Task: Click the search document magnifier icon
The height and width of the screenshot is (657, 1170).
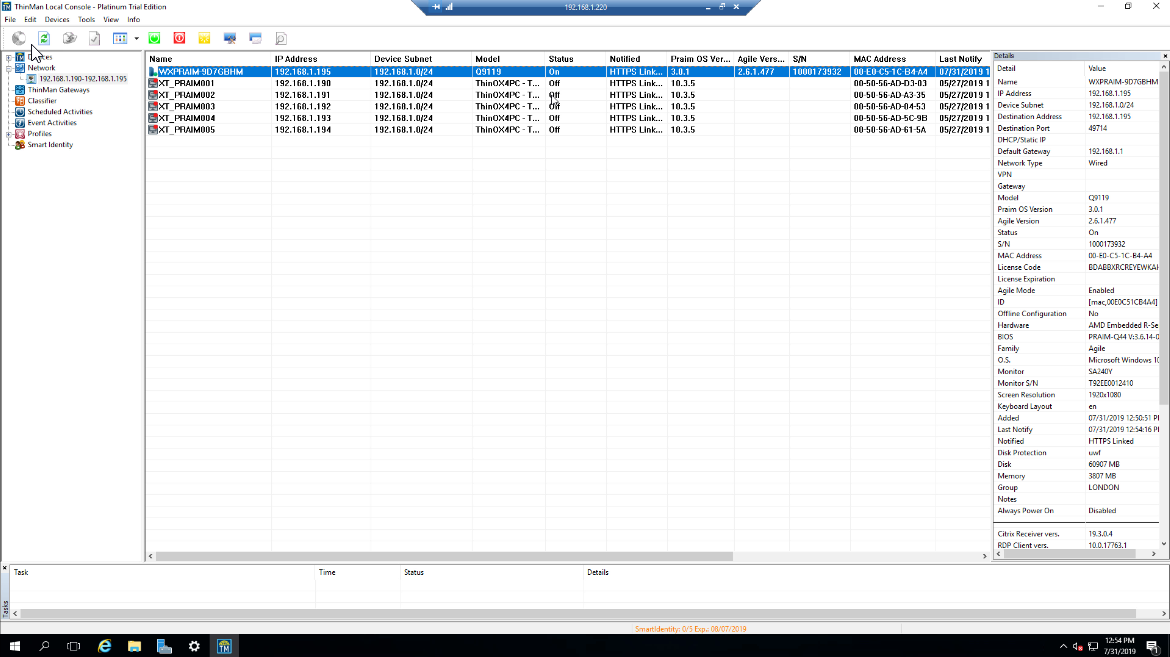Action: pyautogui.click(x=281, y=38)
